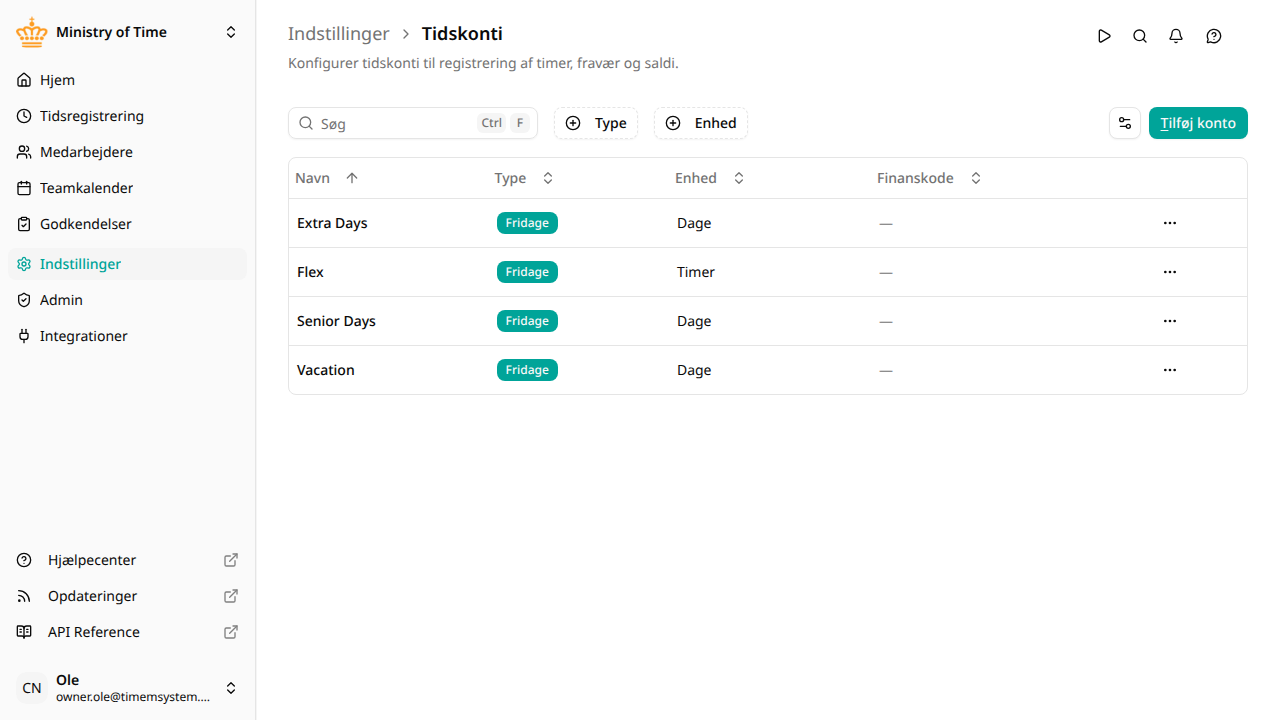
Task: Click the play icon in the header
Action: [x=1104, y=36]
